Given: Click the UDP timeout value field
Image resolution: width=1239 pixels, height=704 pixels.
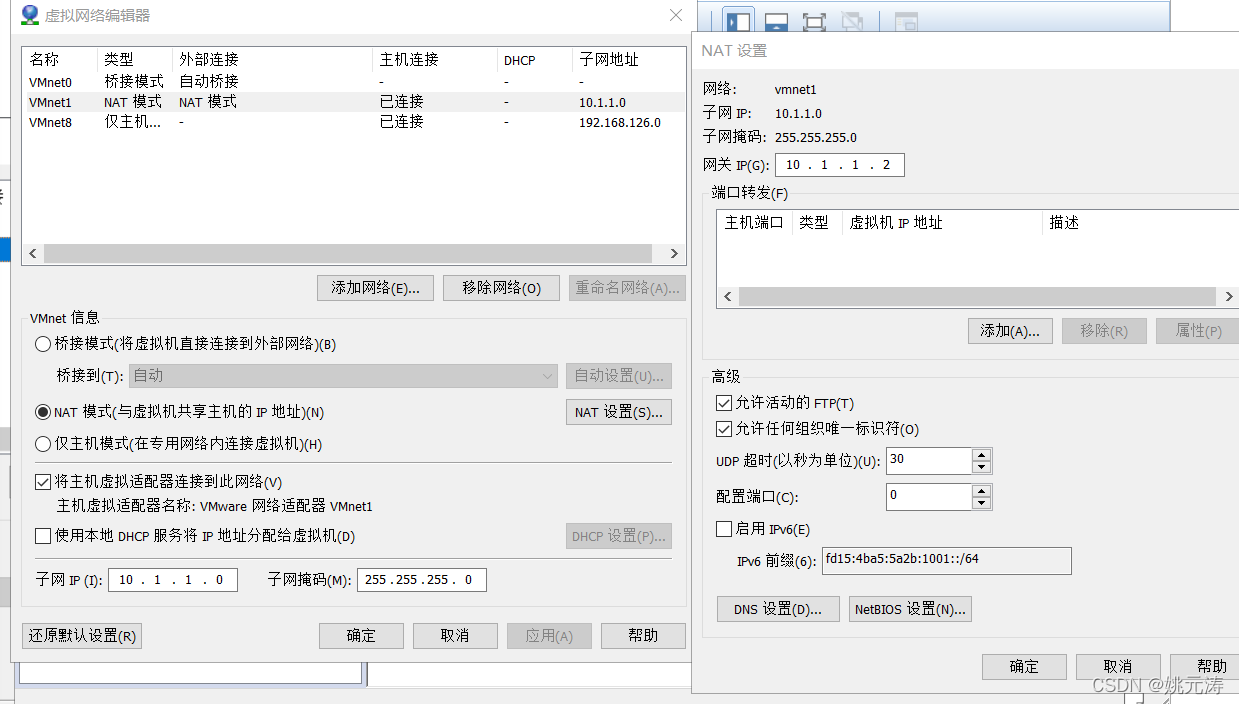Looking at the screenshot, I should (x=929, y=460).
